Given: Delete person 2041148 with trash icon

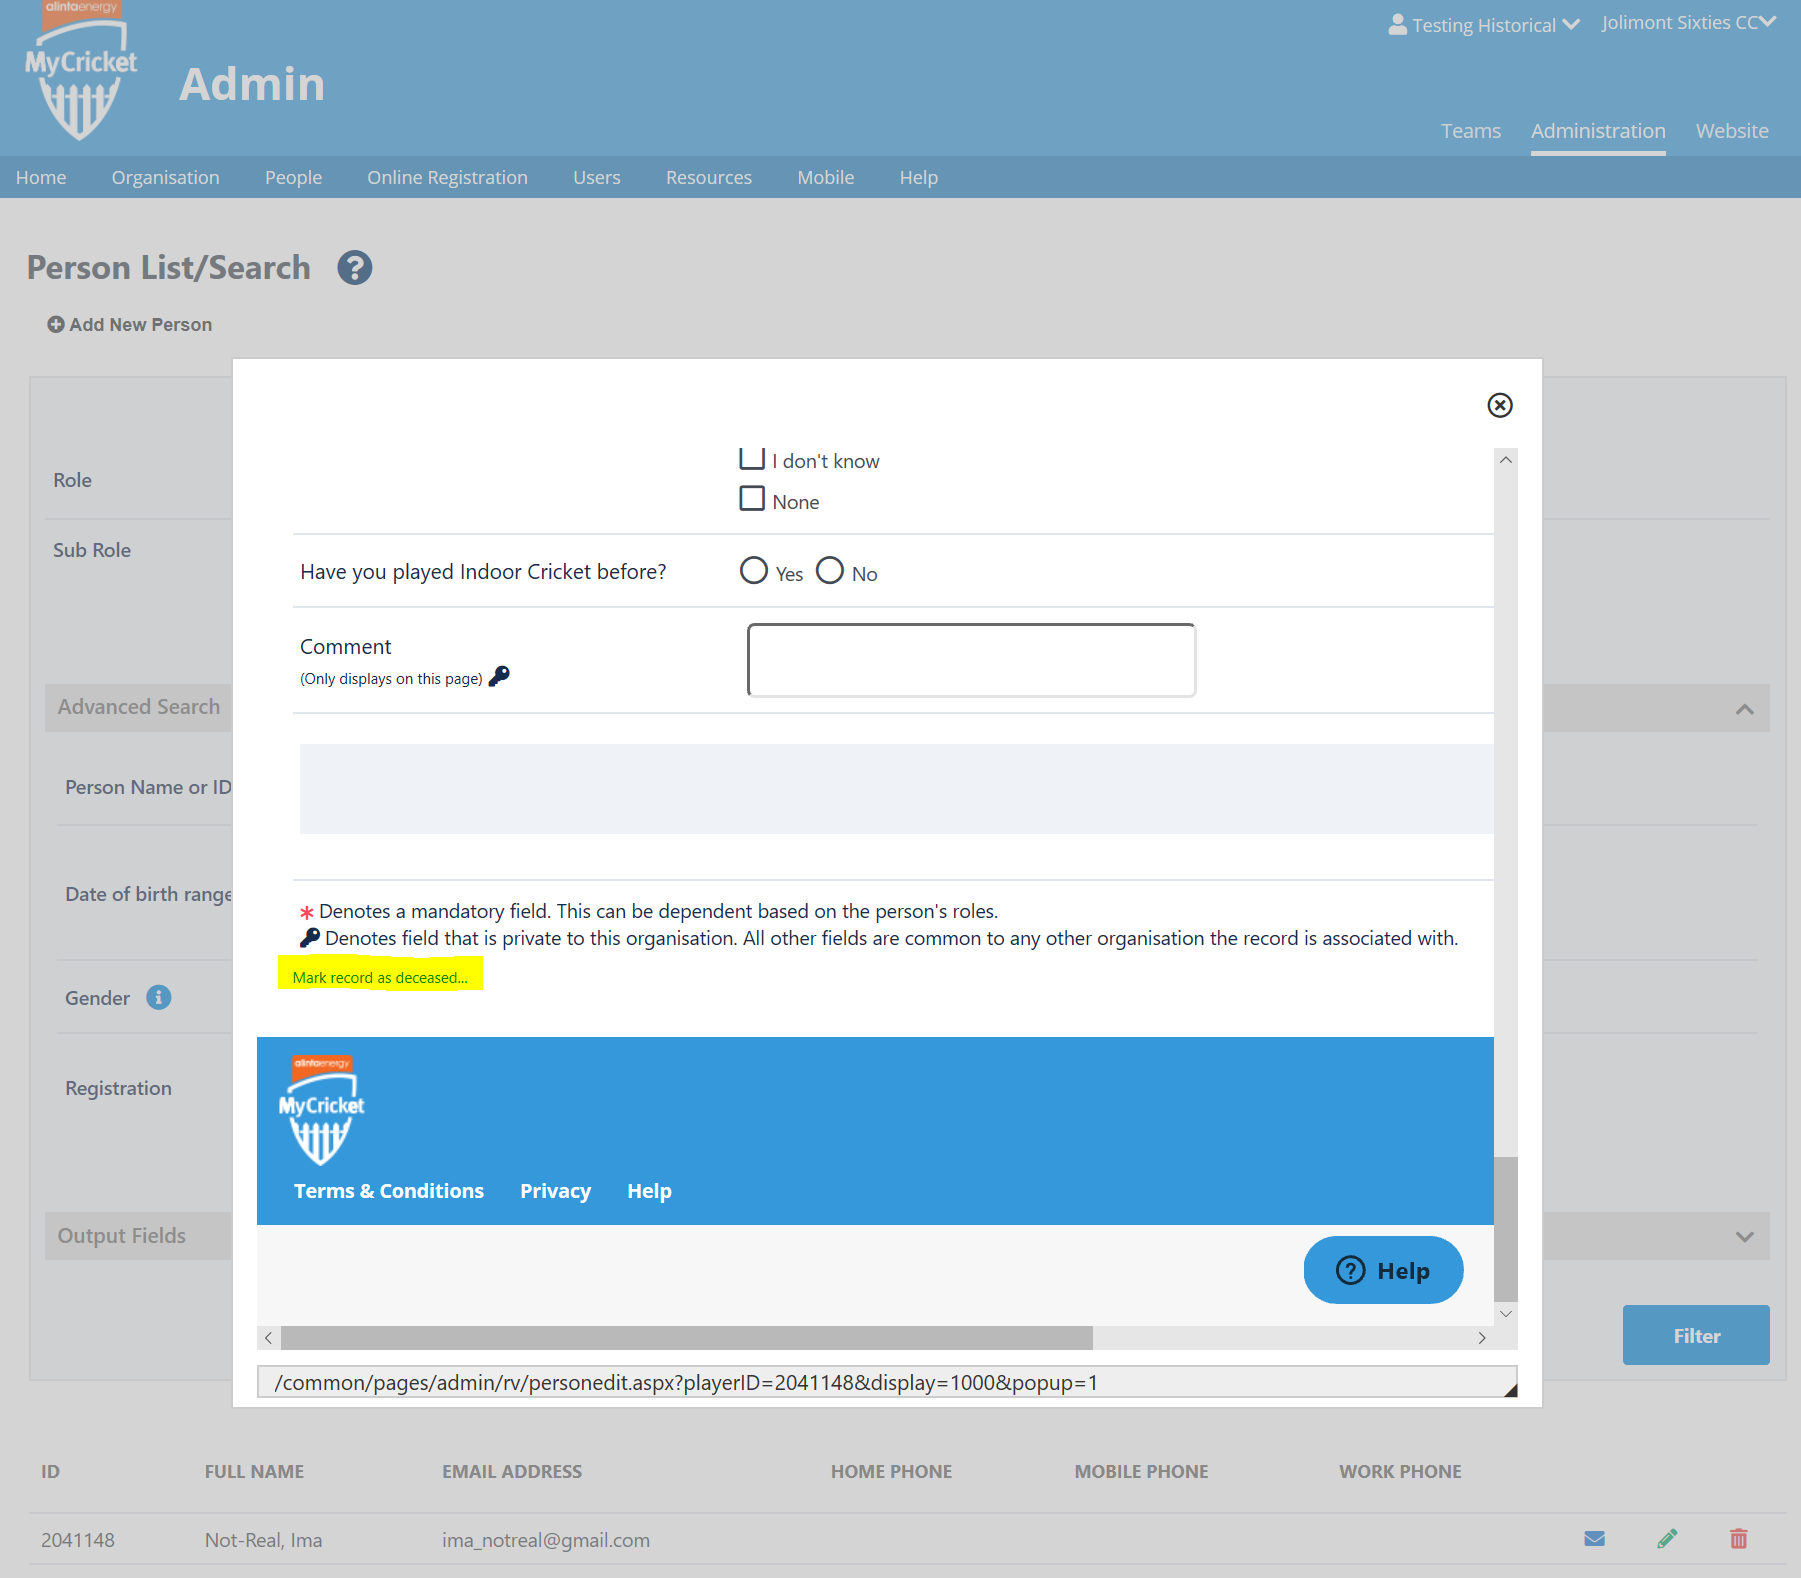Looking at the screenshot, I should point(1738,1539).
